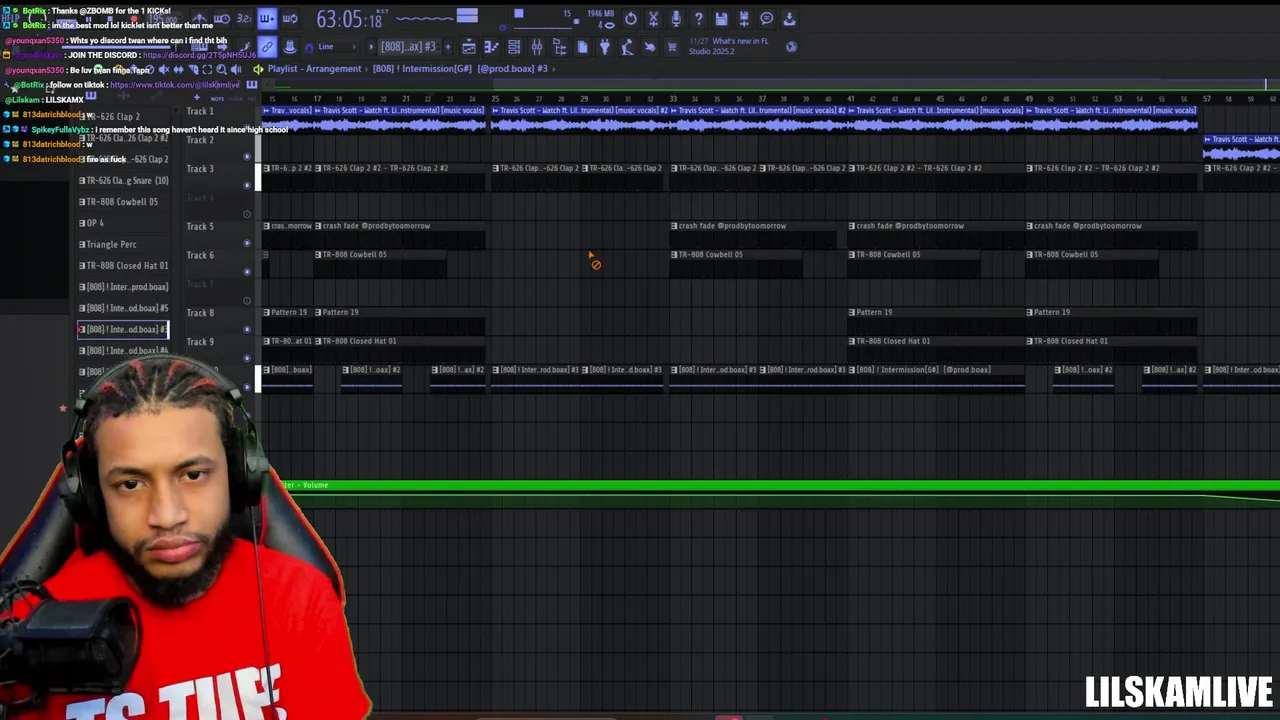The height and width of the screenshot is (720, 1280).
Task: Click arrow left of pattern selector
Action: 371,47
